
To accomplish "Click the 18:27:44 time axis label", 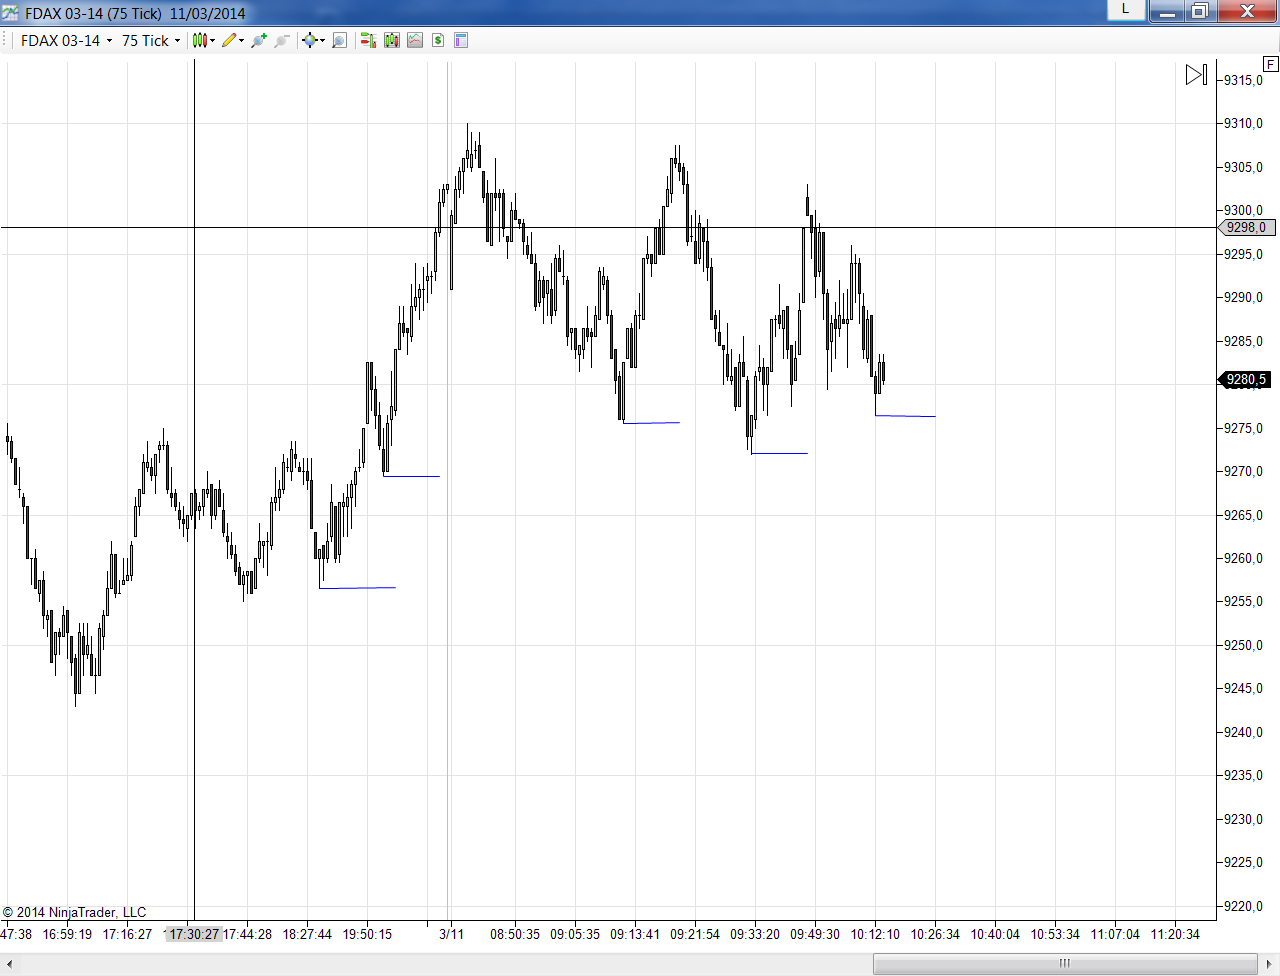I will (x=307, y=934).
